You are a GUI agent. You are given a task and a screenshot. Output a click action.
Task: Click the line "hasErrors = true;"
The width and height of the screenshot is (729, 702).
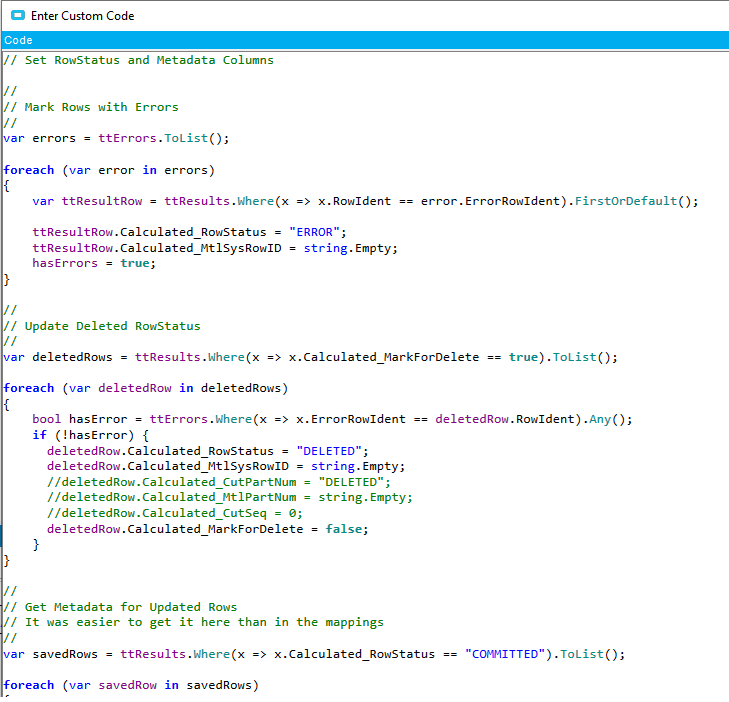[94, 264]
